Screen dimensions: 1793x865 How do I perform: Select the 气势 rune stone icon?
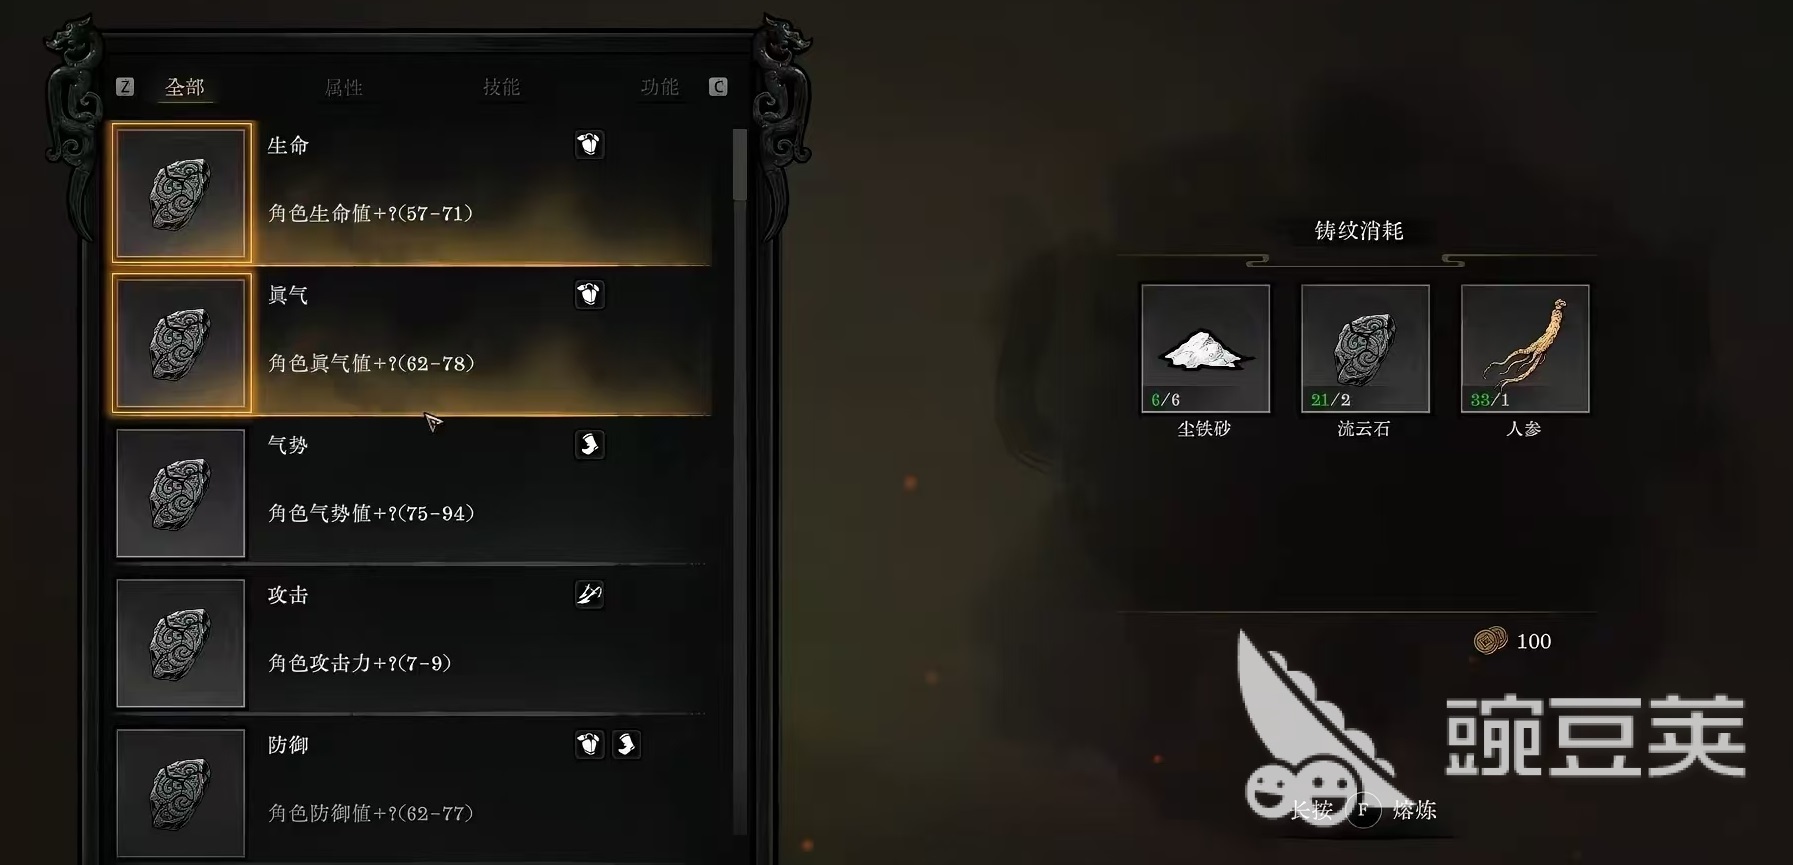click(x=181, y=493)
